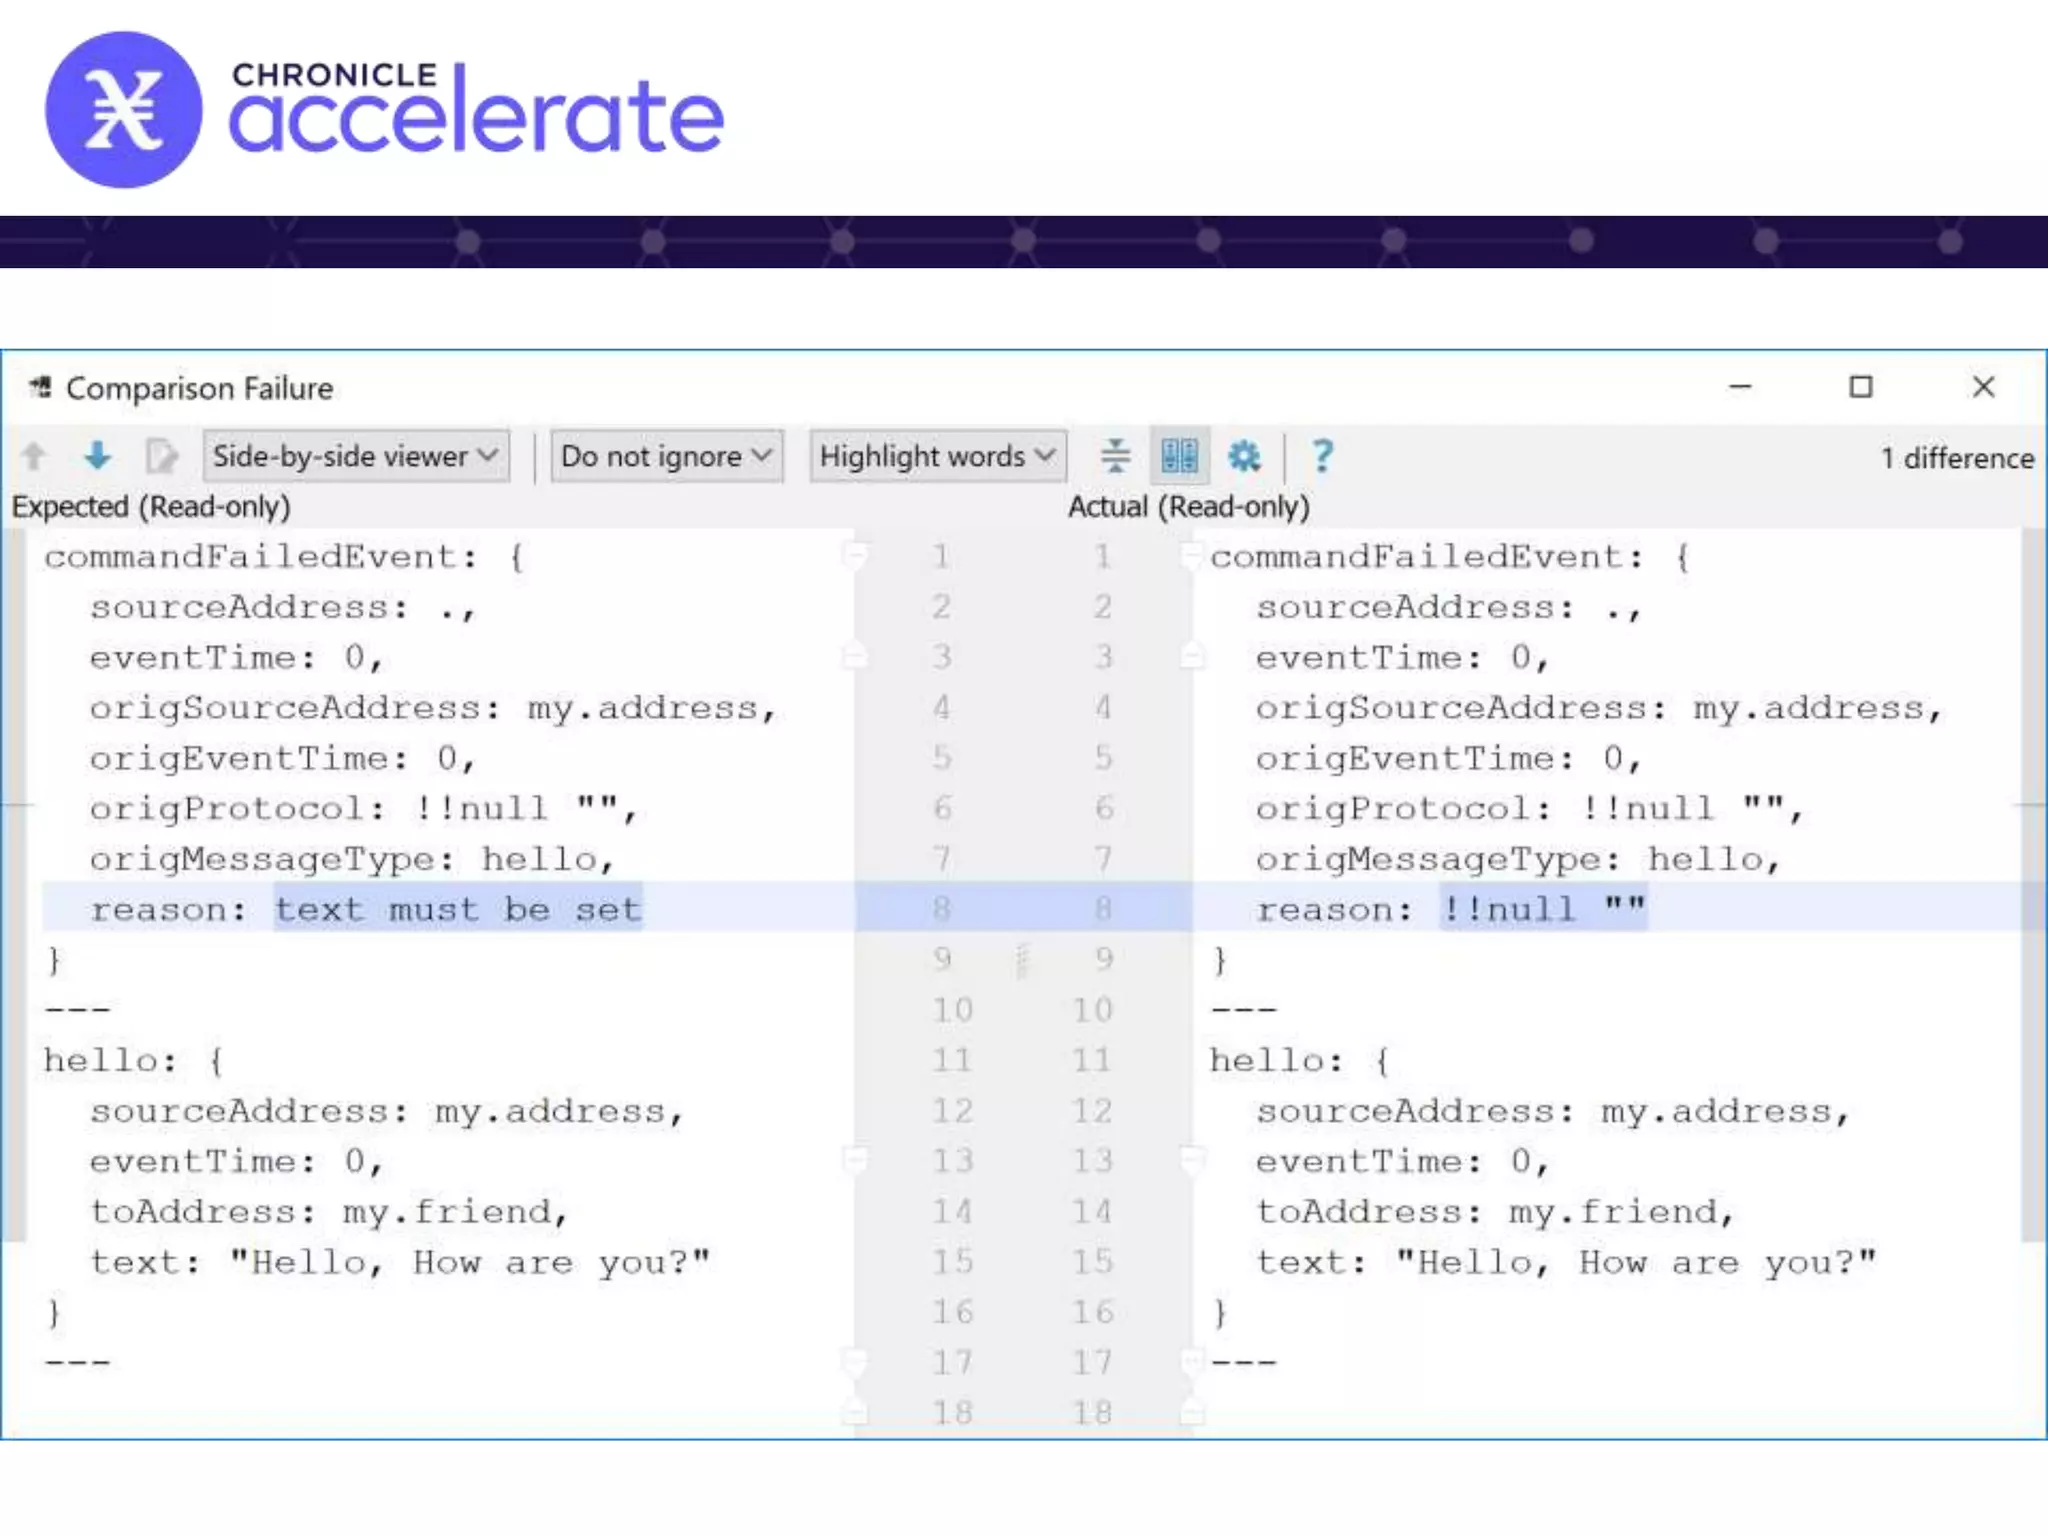Jump to next difference arrow
The height and width of the screenshot is (1536, 2048).
97,456
